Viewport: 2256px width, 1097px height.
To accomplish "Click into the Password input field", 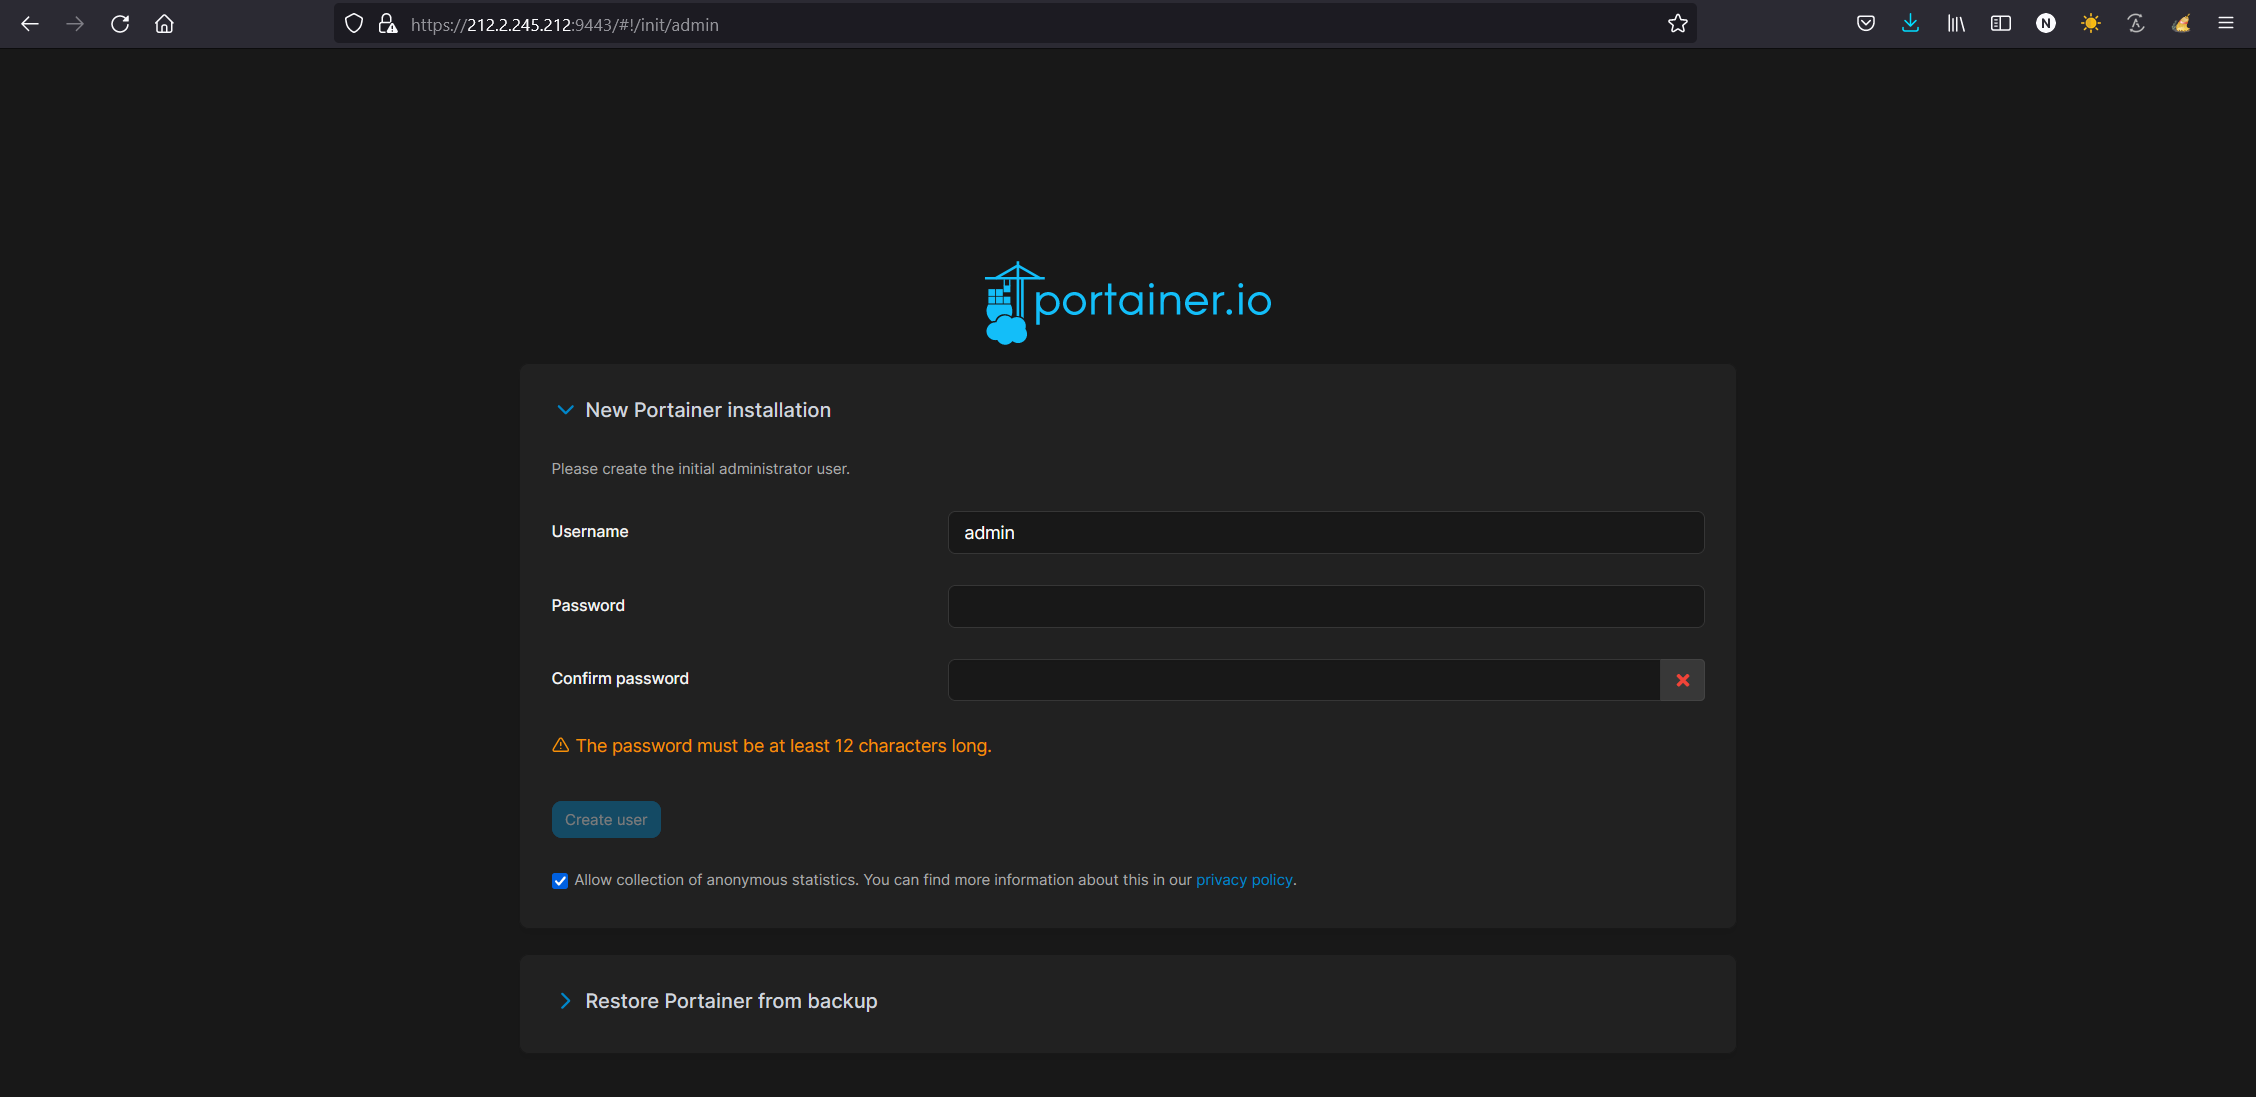I will click(1326, 606).
